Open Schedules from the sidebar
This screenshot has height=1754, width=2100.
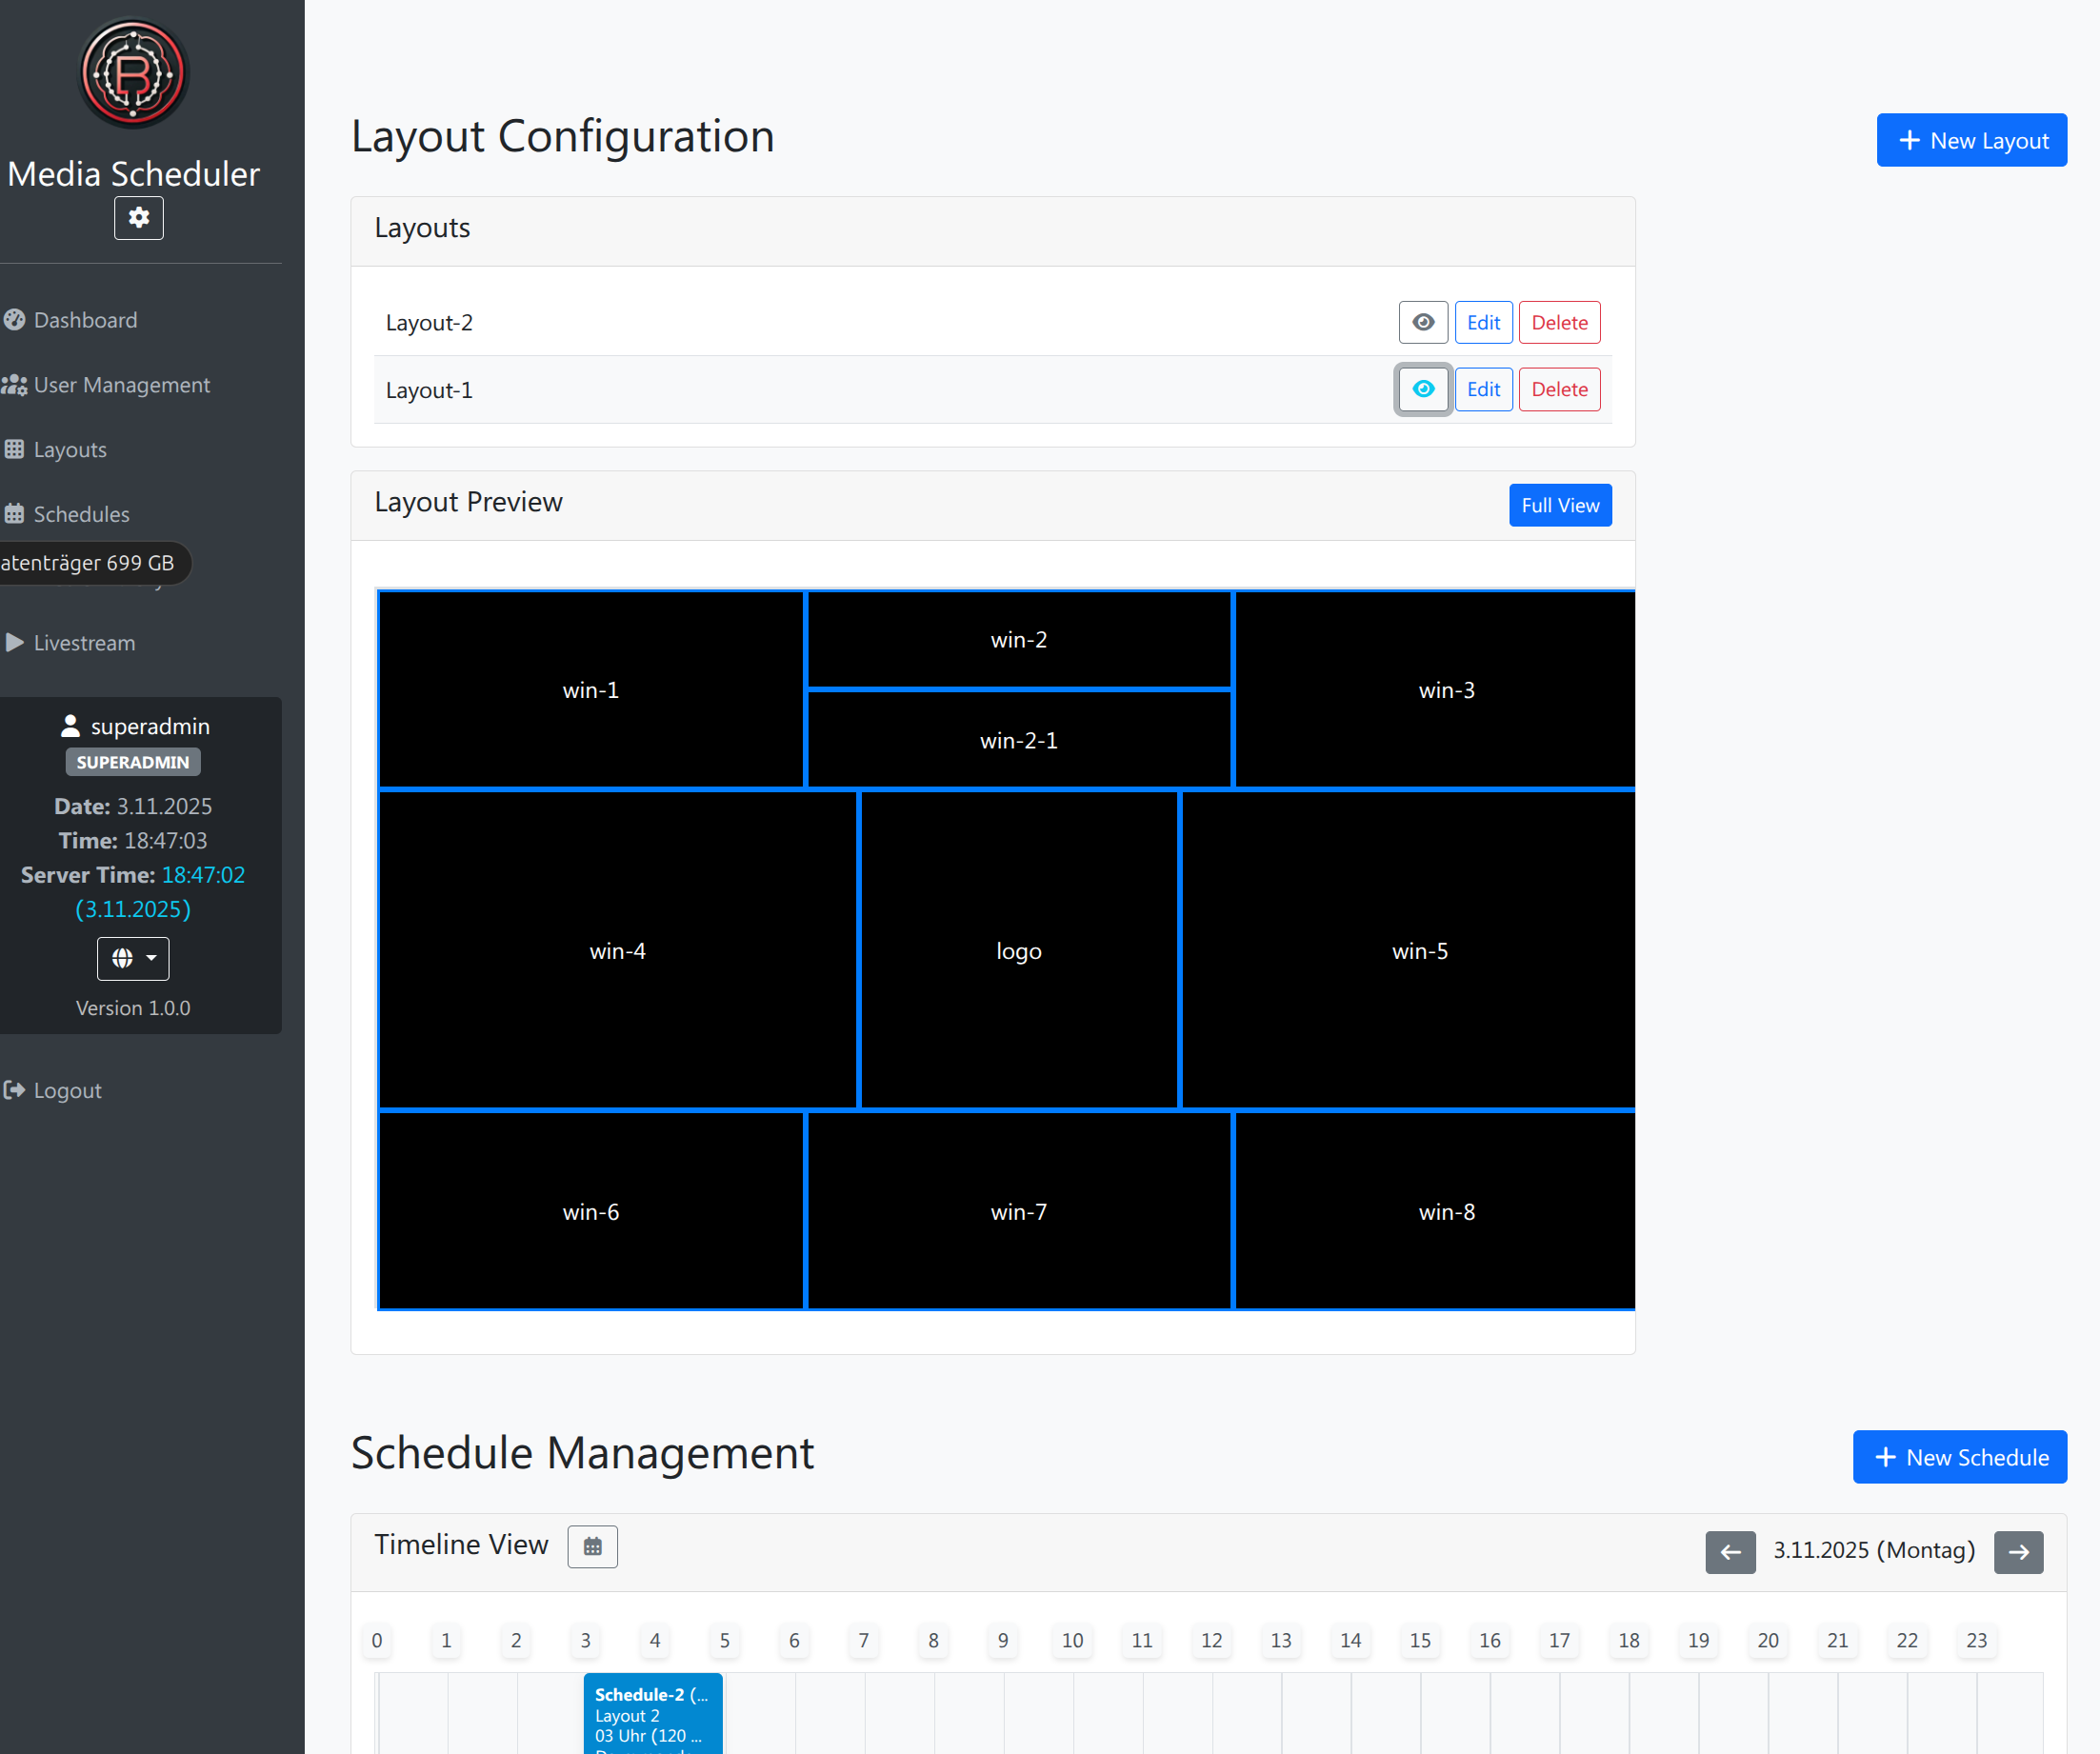(81, 514)
